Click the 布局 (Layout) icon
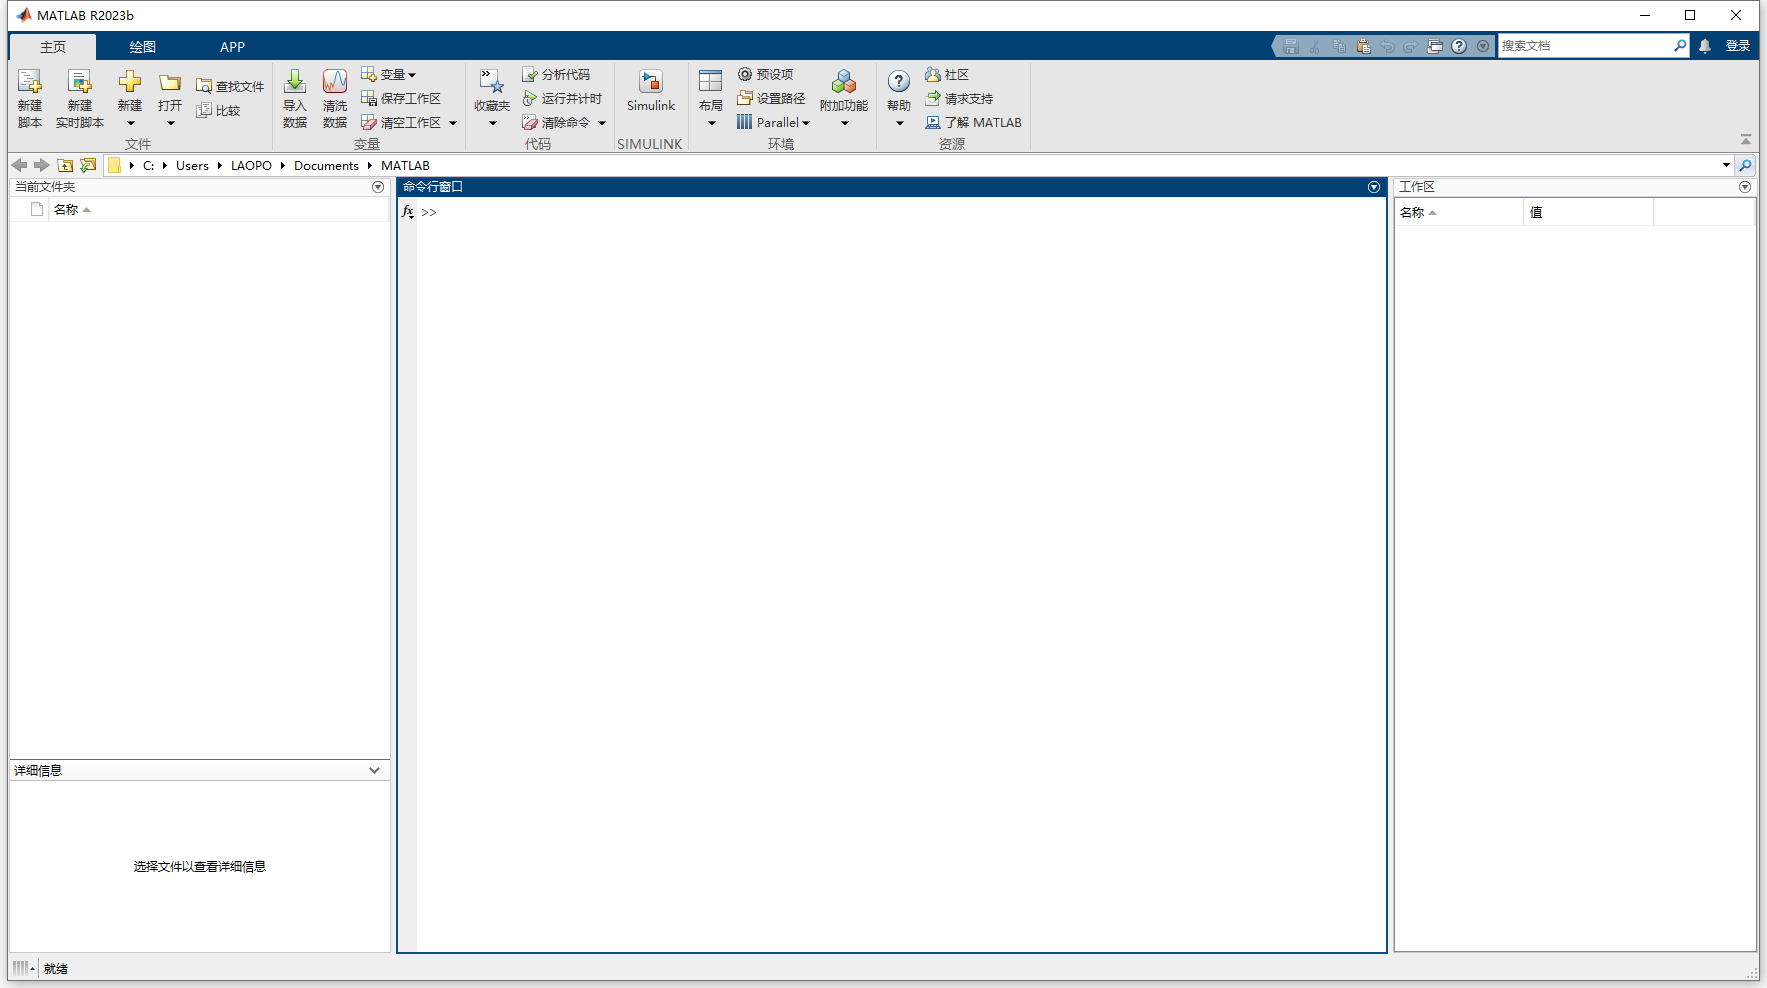The image size is (1767, 988). (x=711, y=82)
